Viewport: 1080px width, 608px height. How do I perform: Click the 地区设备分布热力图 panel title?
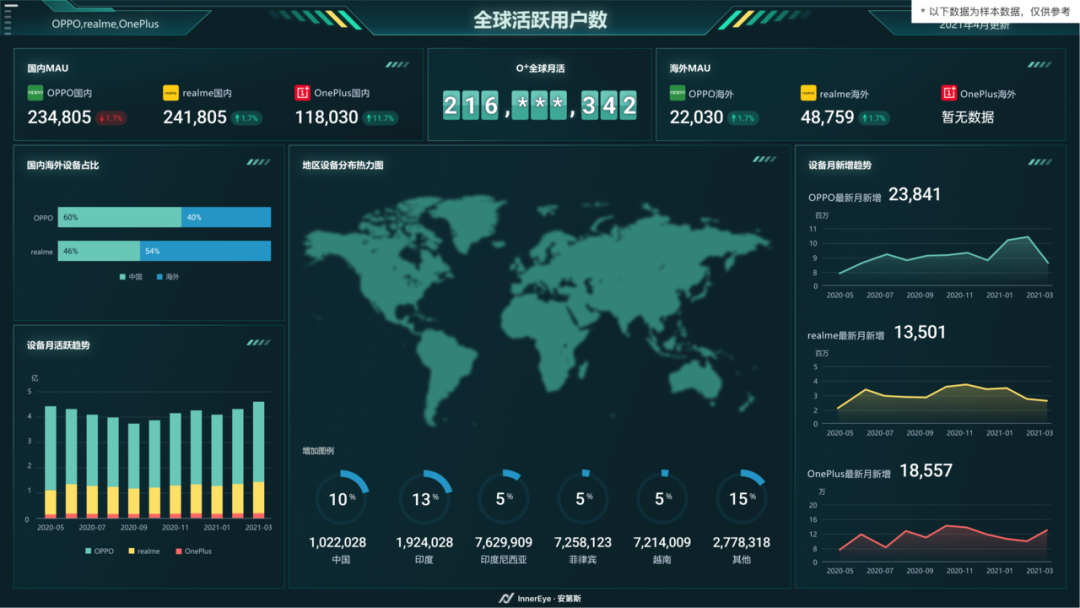tap(343, 165)
